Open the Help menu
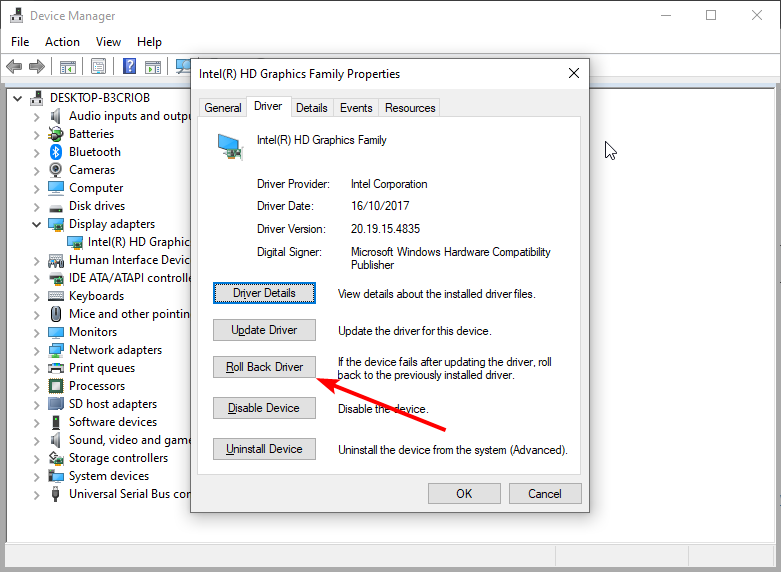This screenshot has width=781, height=572. 149,42
